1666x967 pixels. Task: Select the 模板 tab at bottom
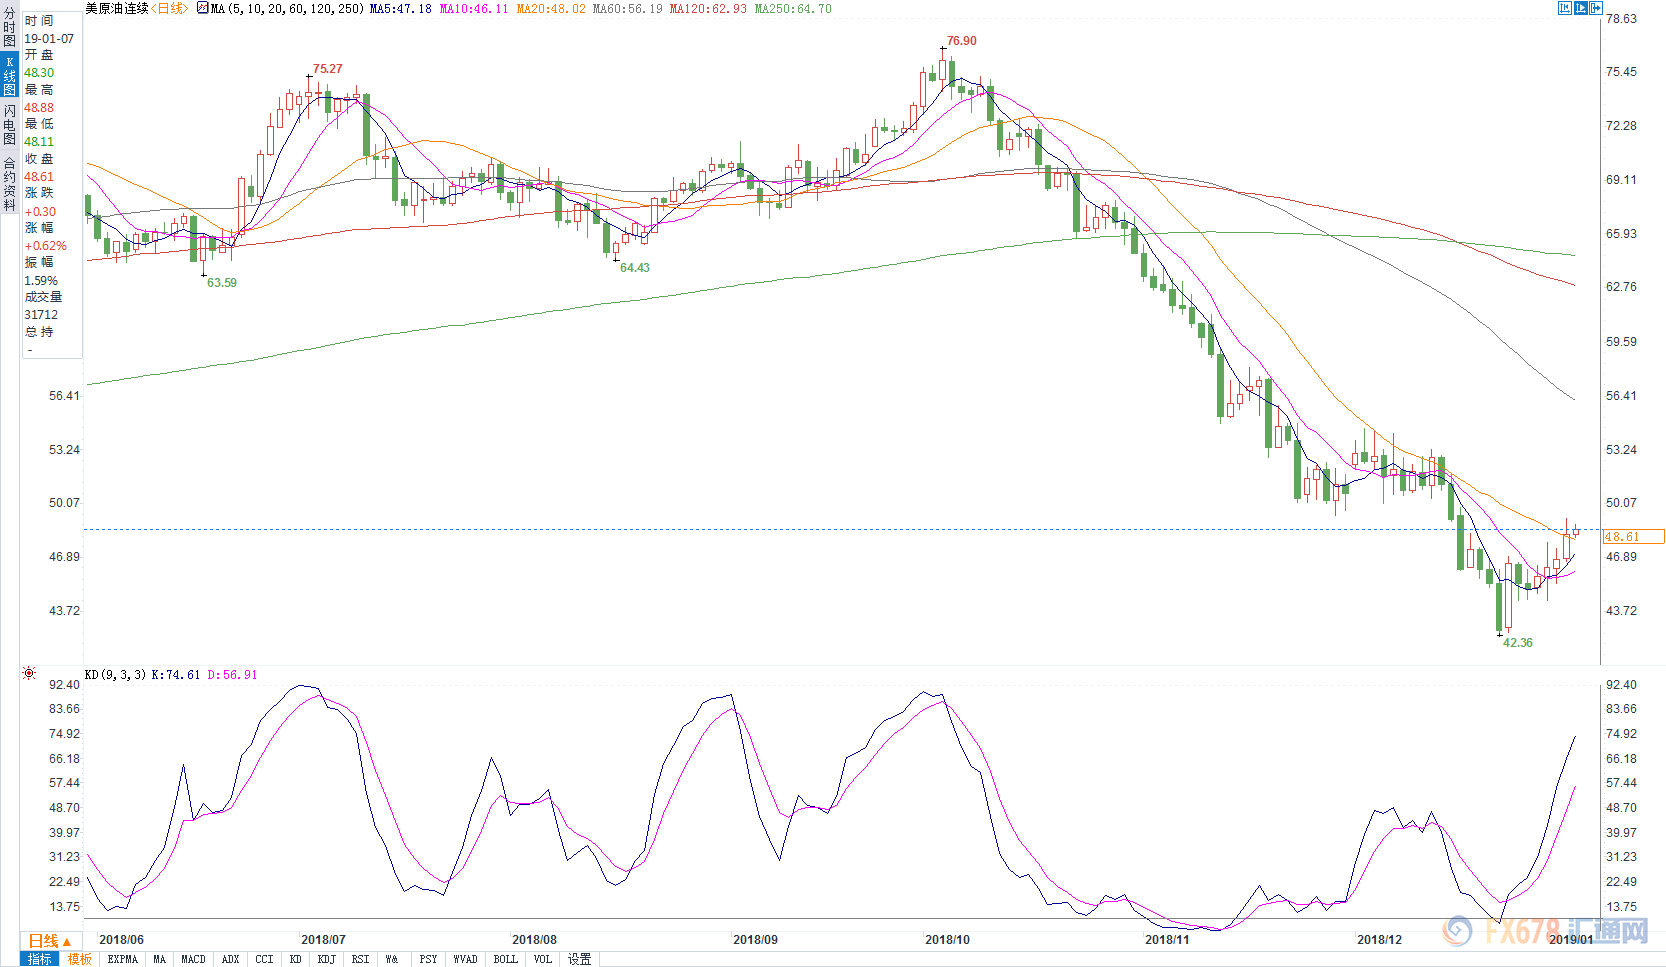point(80,959)
